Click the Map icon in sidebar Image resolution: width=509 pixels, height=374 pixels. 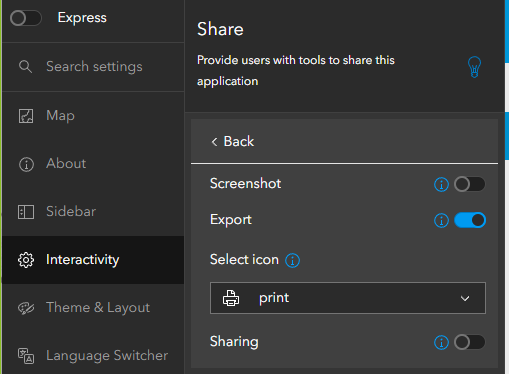26,116
